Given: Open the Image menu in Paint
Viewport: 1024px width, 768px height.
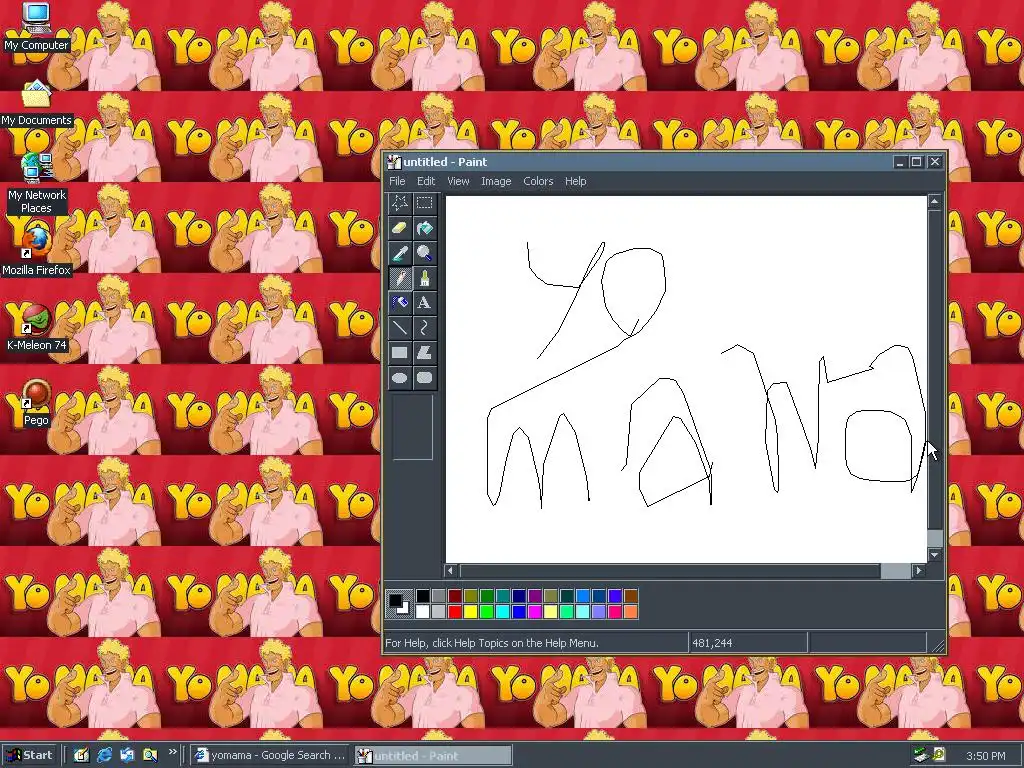Looking at the screenshot, I should [x=496, y=181].
